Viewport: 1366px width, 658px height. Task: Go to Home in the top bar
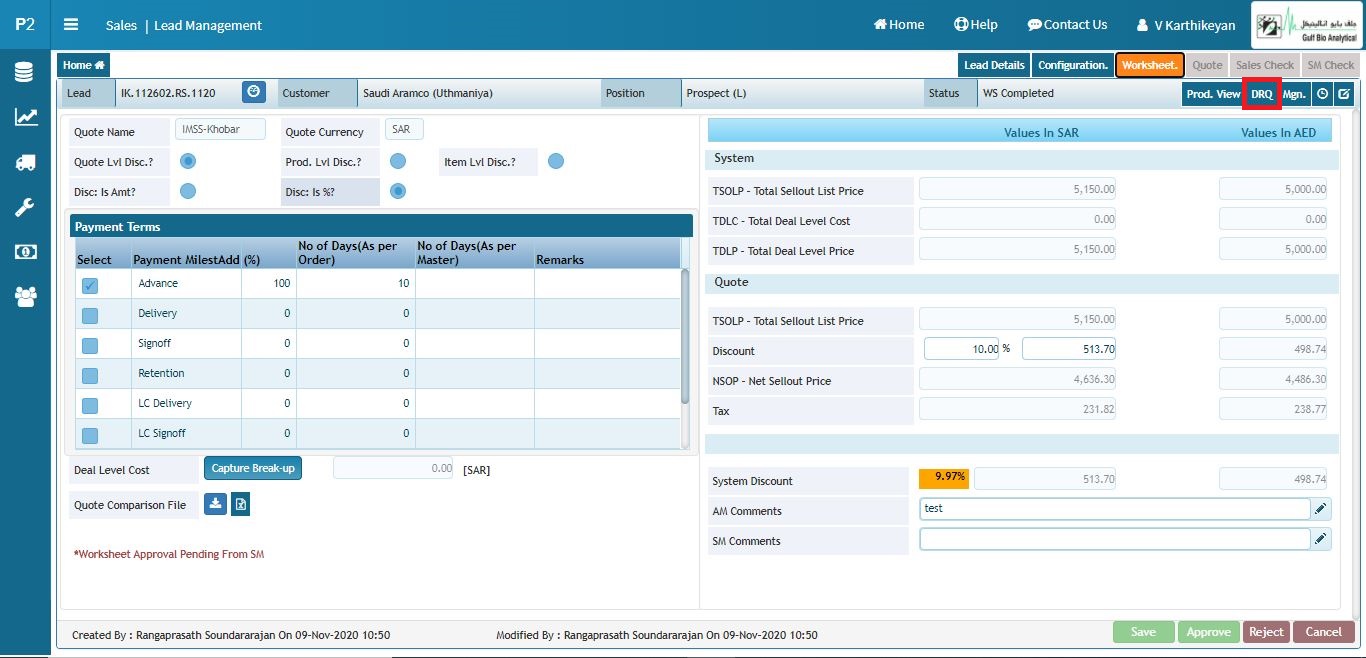click(x=899, y=24)
